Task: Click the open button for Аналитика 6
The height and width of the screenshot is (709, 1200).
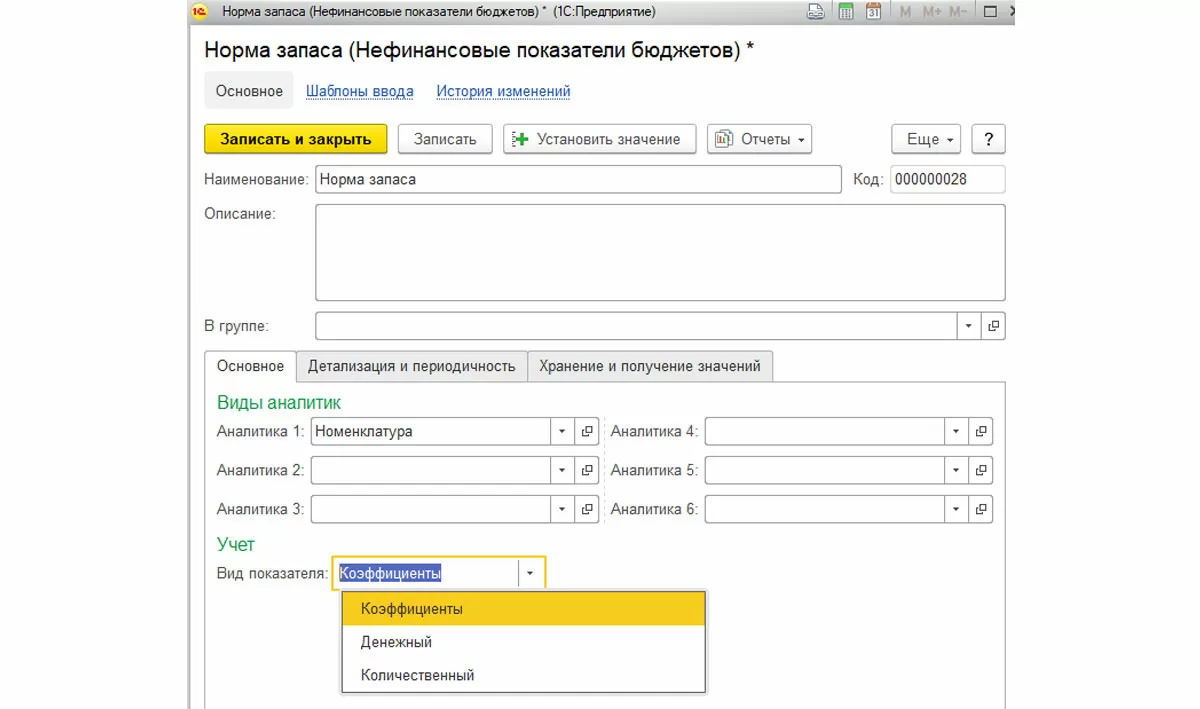Action: click(x=982, y=509)
